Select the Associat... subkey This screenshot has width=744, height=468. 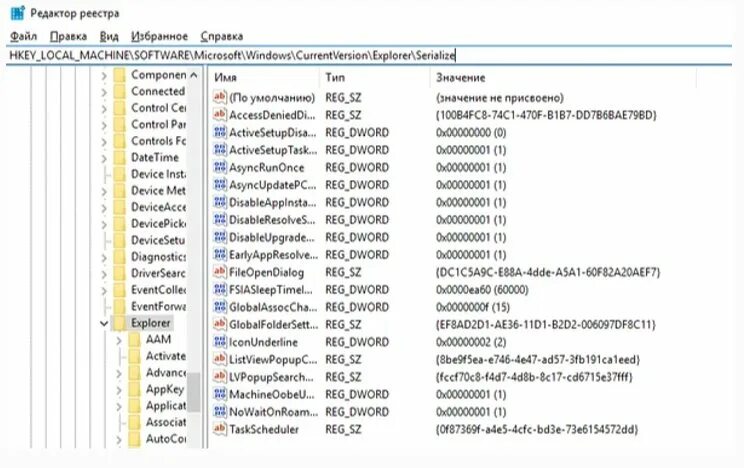166,422
